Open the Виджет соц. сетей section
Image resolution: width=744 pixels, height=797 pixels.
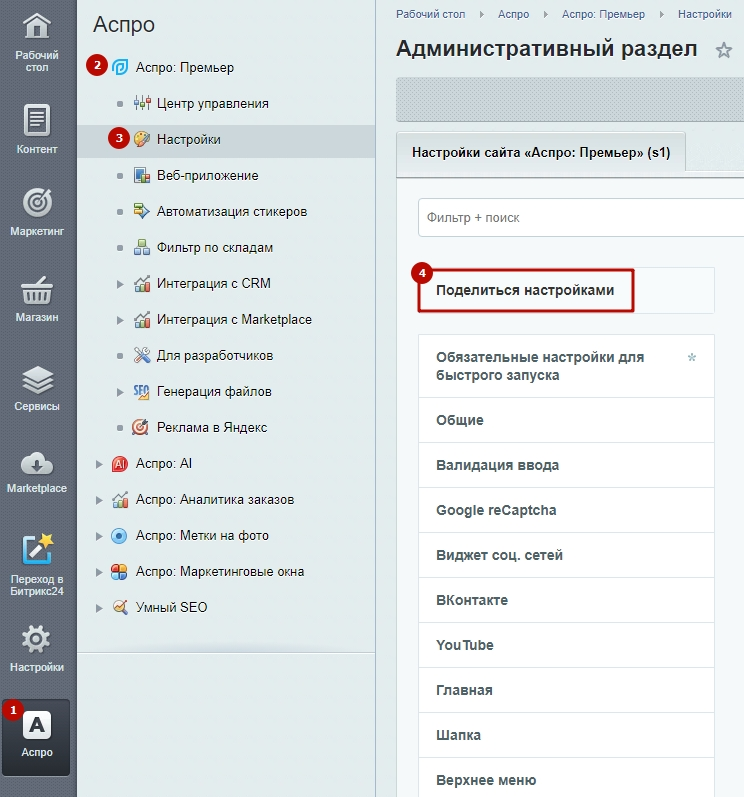[x=566, y=555]
